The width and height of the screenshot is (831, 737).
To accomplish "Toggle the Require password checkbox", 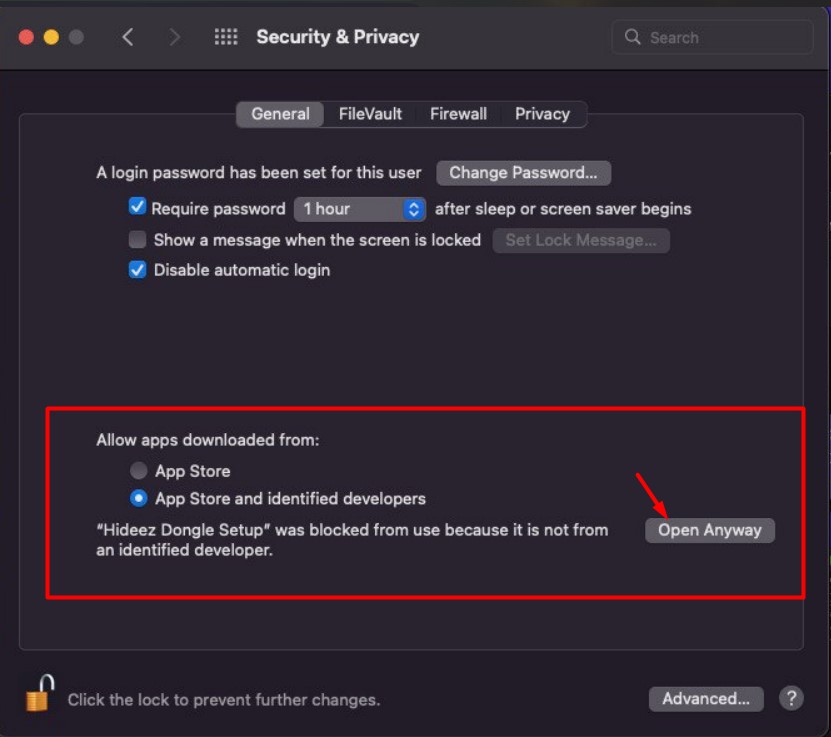I will (137, 207).
